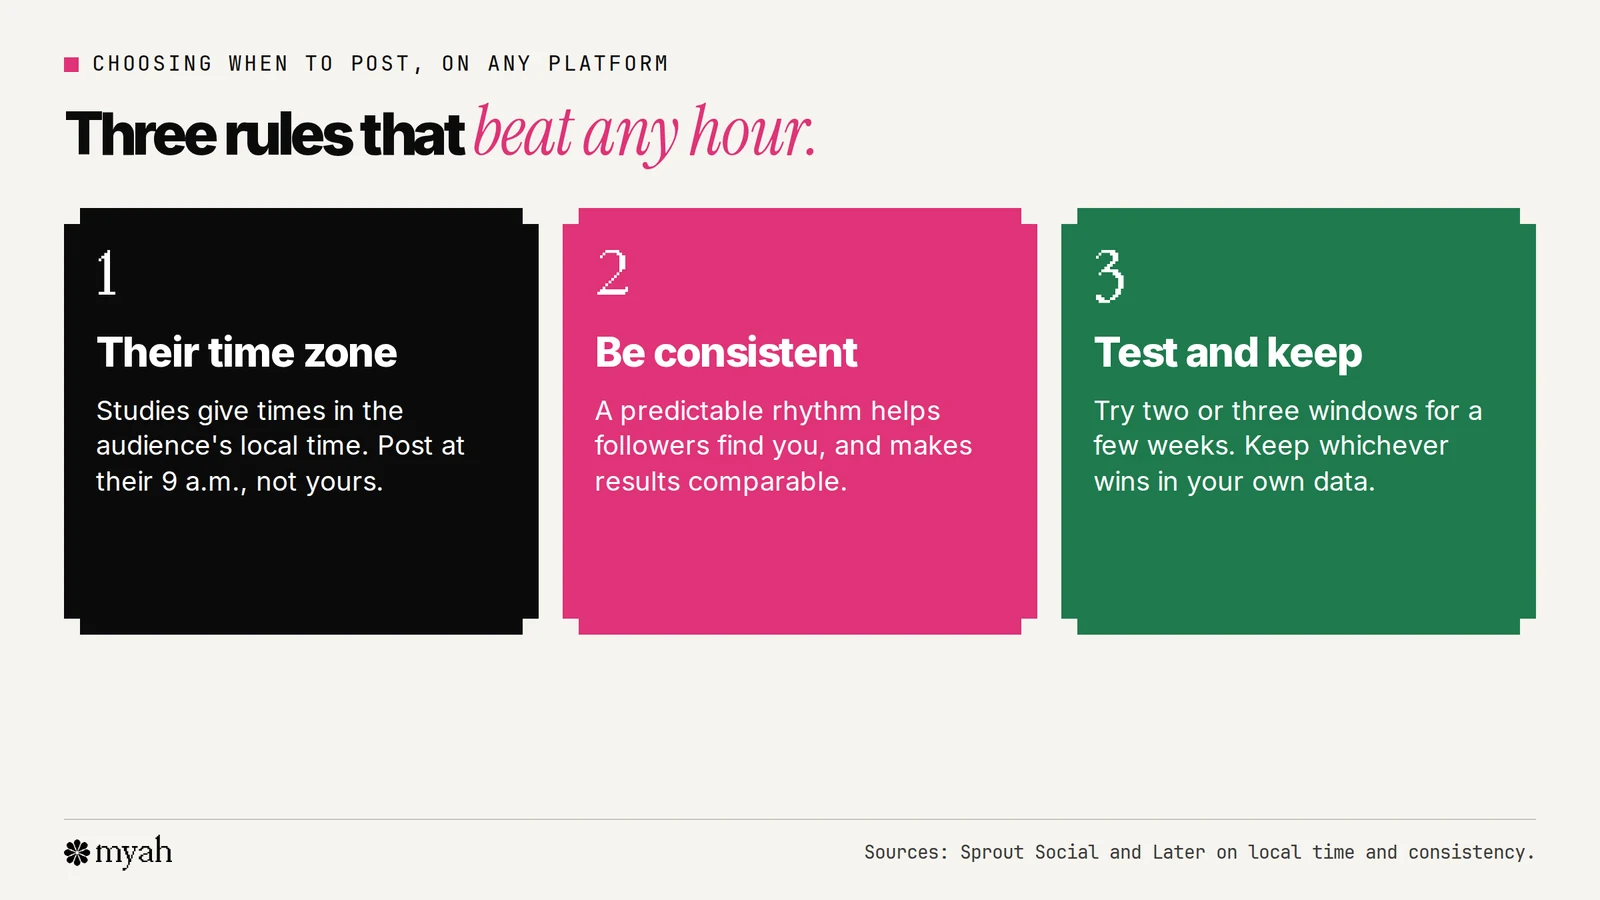Click the numeral 3 on the green card
The width and height of the screenshot is (1600, 900).
click(x=1110, y=276)
